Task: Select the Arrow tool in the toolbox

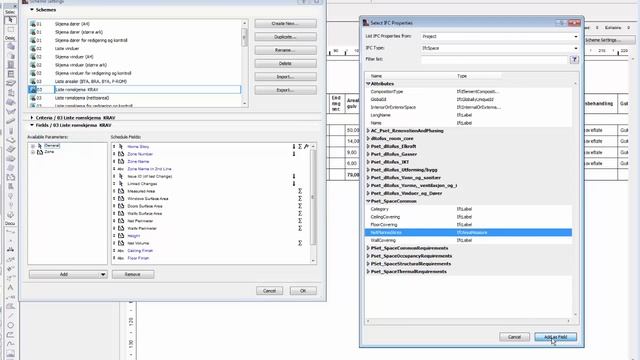Action: 10,20
